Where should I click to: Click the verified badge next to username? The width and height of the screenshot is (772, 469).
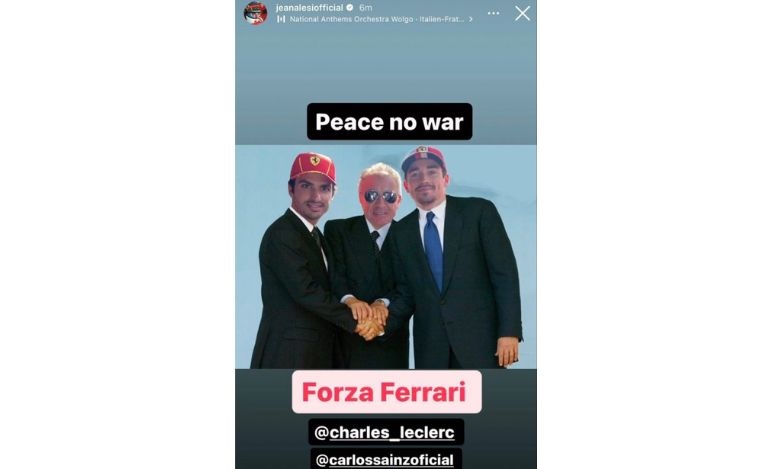tap(350, 7)
